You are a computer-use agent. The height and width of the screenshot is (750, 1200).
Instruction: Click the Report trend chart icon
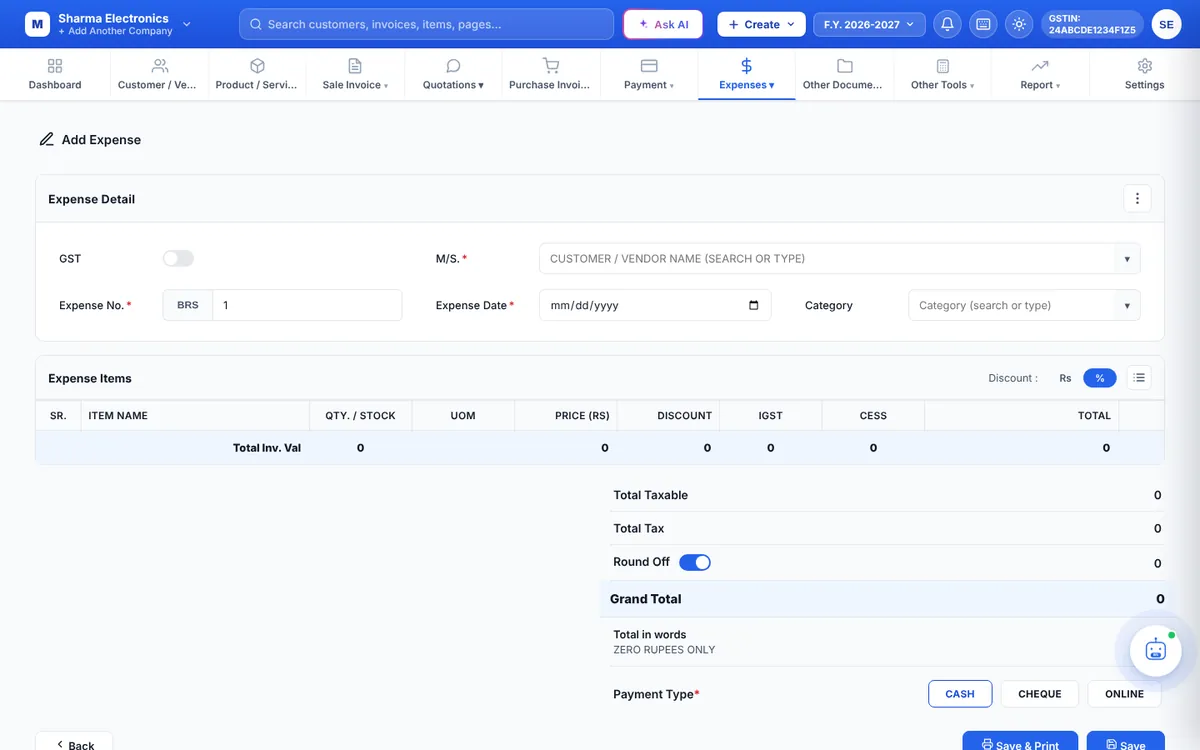click(x=1040, y=66)
